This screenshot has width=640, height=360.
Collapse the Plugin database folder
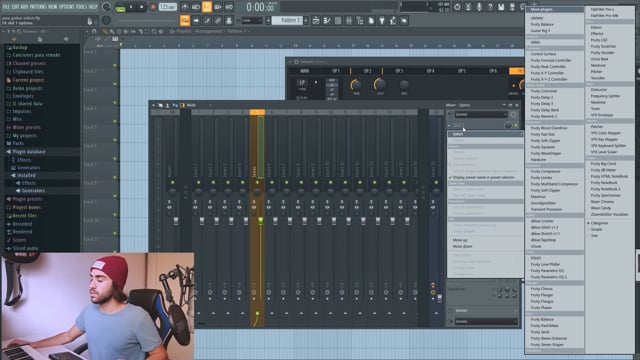pos(29,151)
